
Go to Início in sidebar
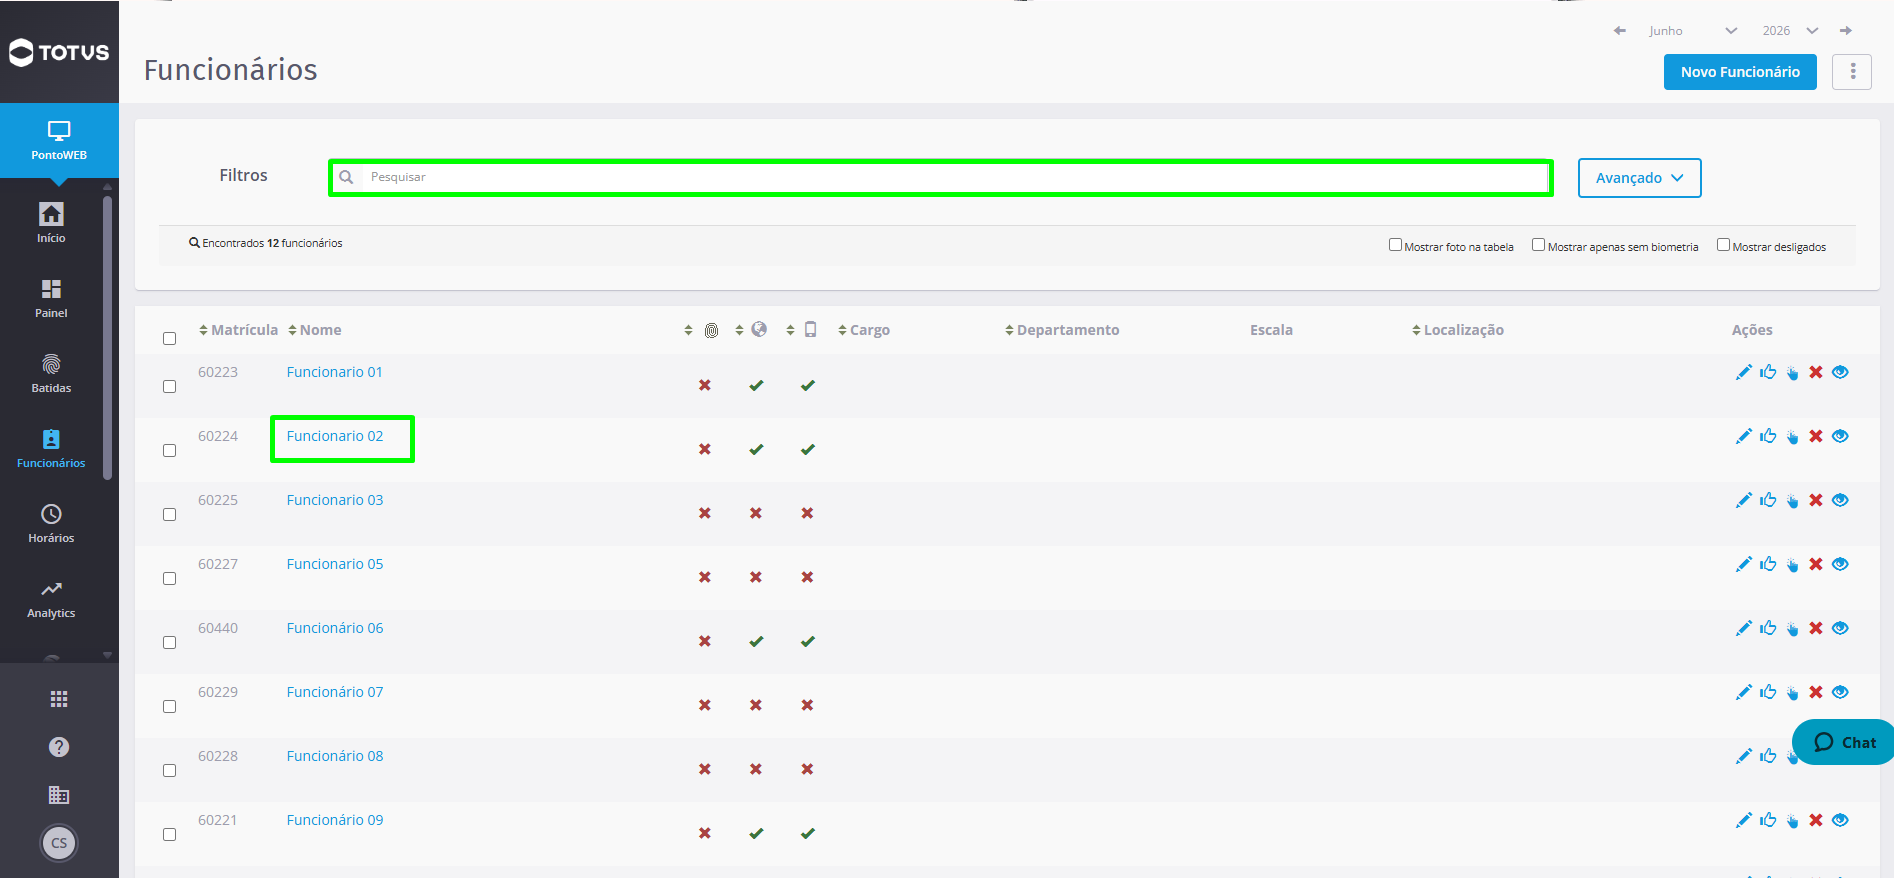[51, 223]
